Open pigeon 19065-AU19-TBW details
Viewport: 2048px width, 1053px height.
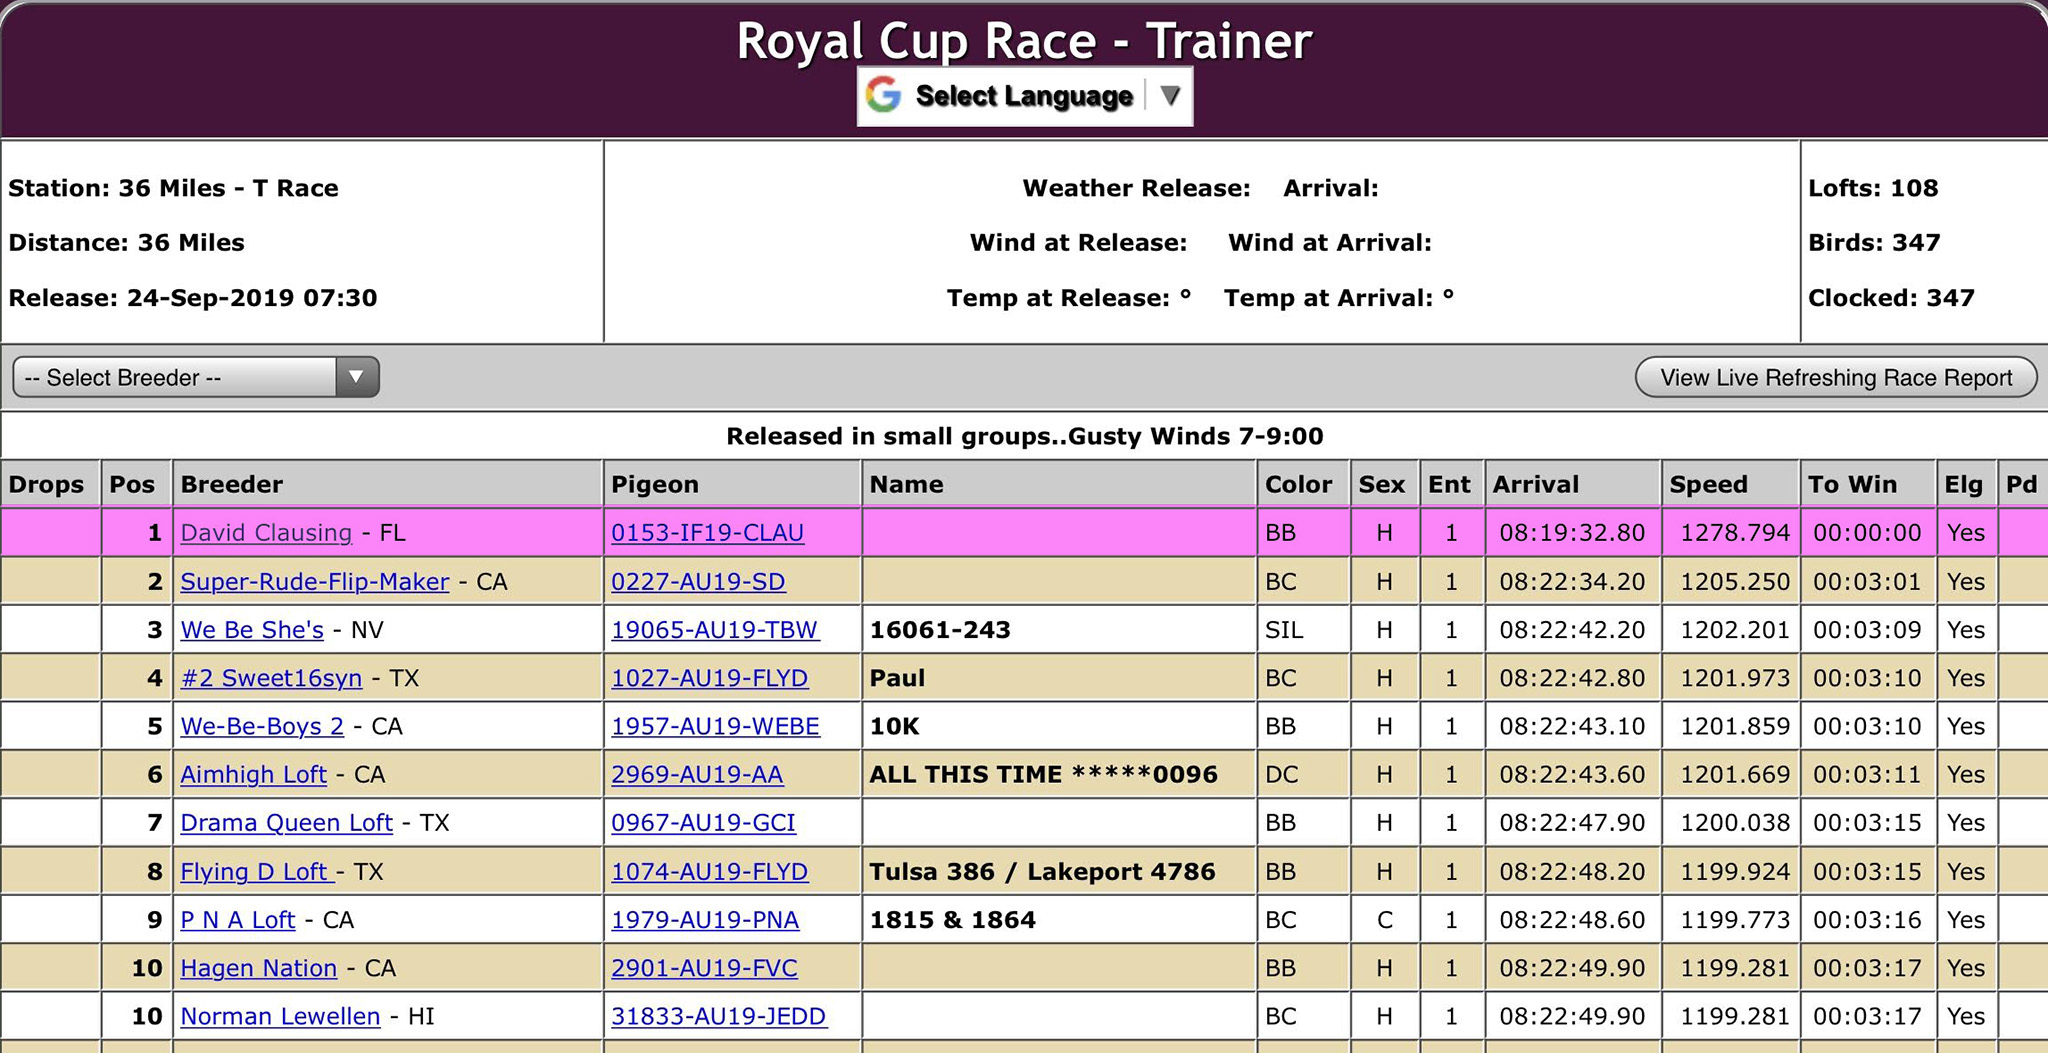[714, 630]
